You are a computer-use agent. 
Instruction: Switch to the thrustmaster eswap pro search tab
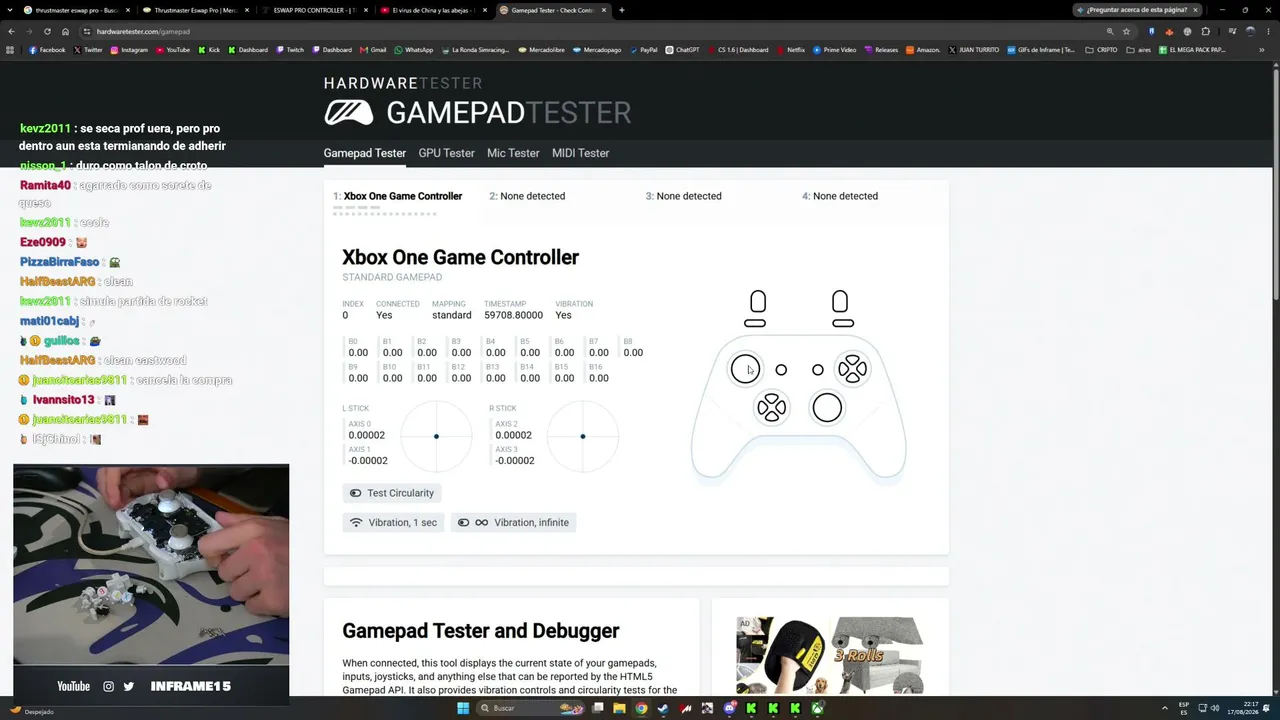click(76, 10)
